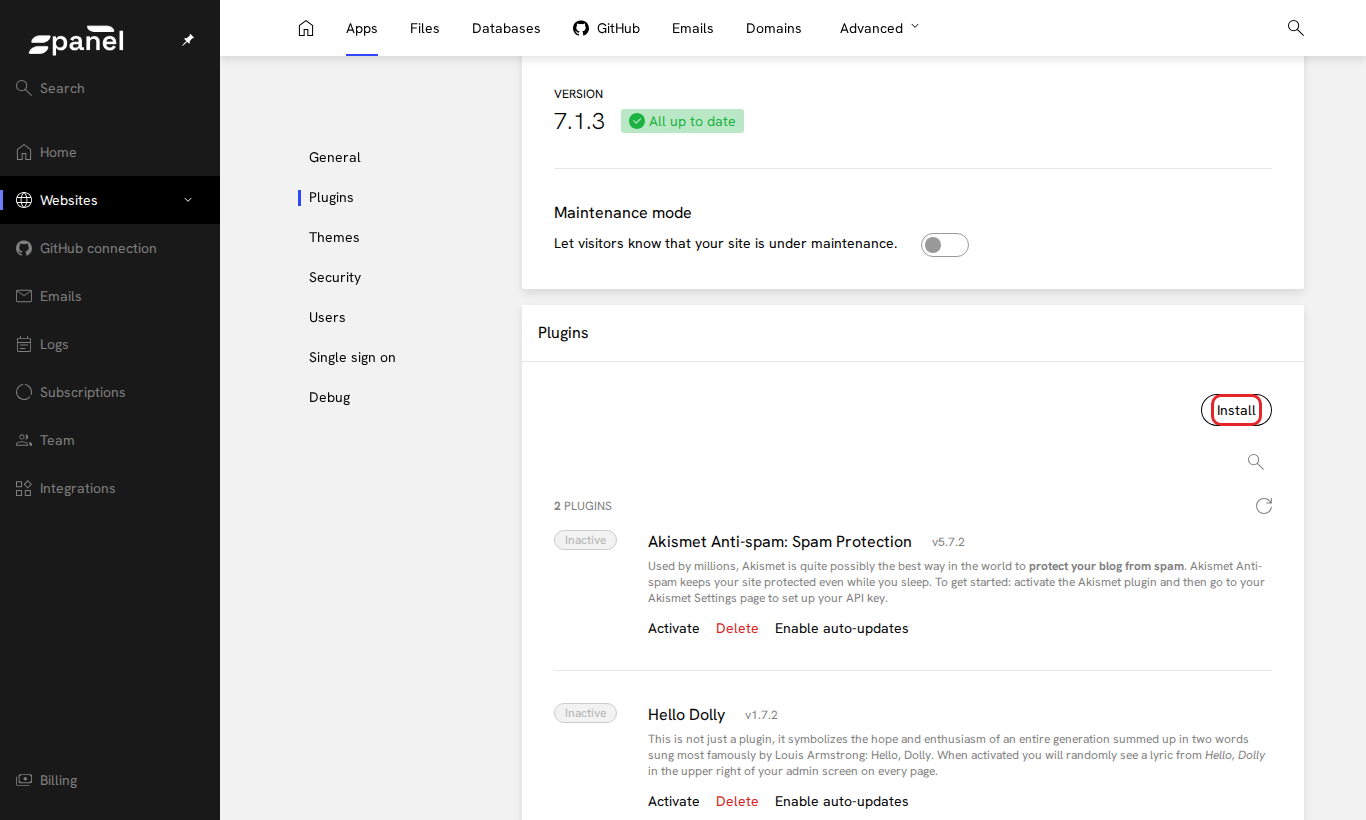This screenshot has width=1366, height=820.
Task: Pin the sidebar with the pin icon
Action: click(x=188, y=40)
